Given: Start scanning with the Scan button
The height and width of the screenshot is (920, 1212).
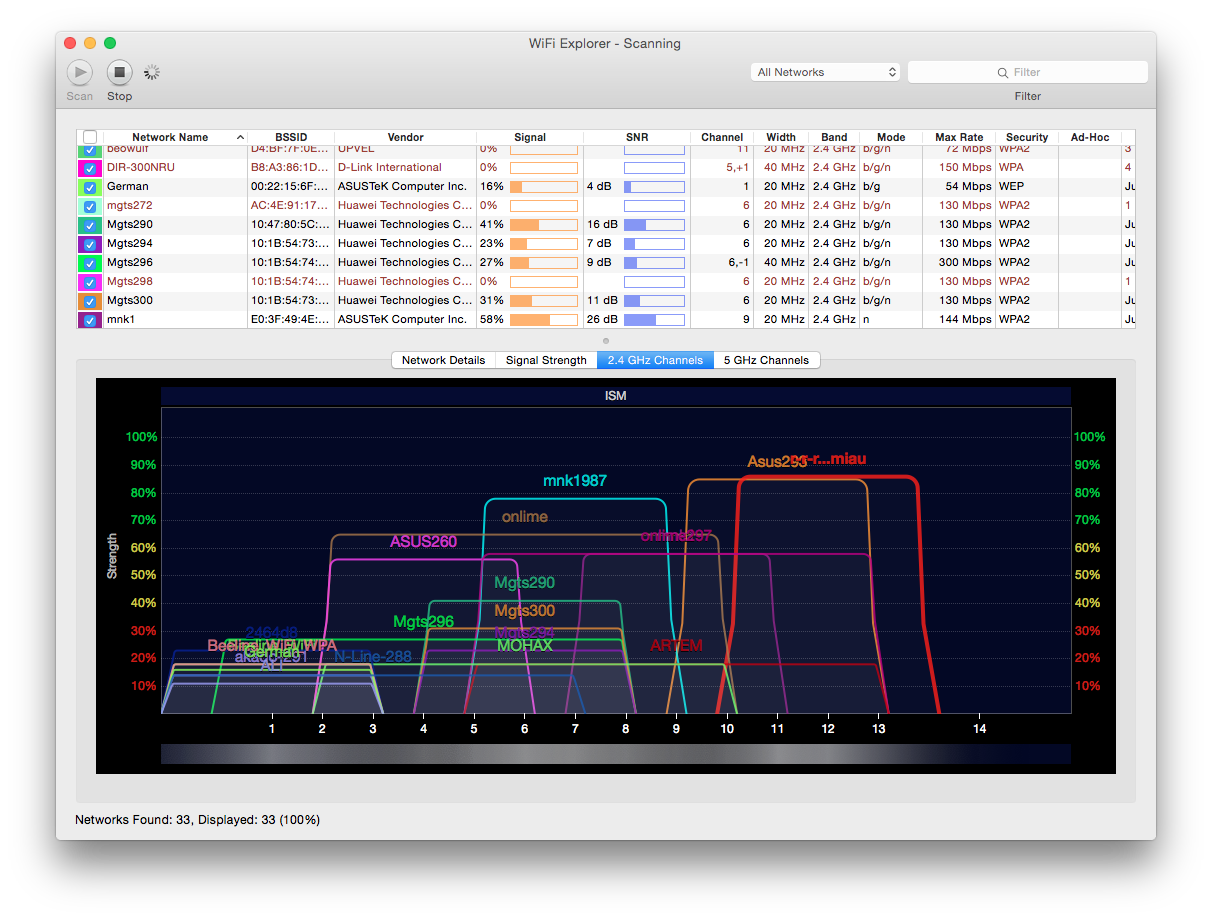Looking at the screenshot, I should 80,72.
